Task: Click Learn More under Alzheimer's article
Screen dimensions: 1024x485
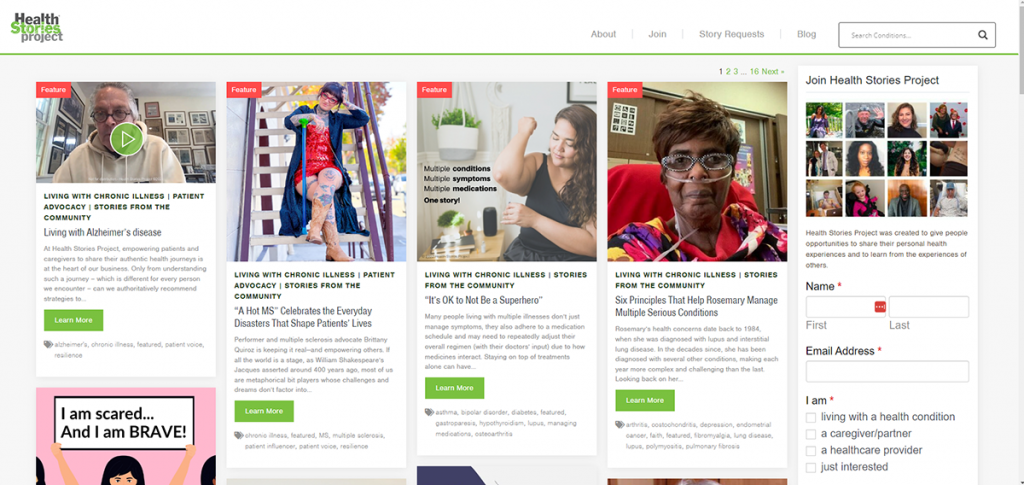Action: [x=73, y=320]
